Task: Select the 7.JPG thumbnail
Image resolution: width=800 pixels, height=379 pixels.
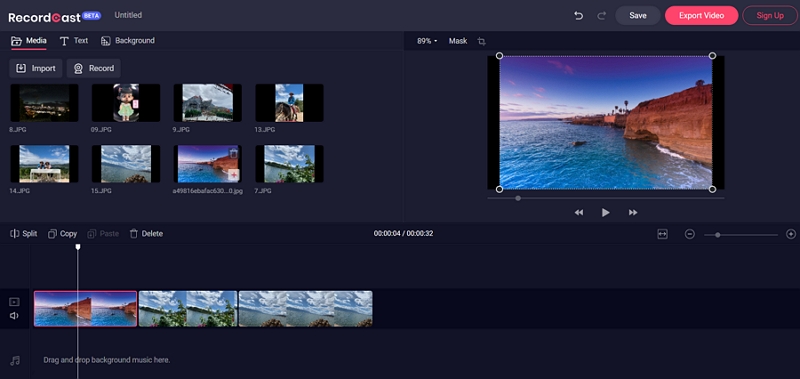Action: coord(289,164)
